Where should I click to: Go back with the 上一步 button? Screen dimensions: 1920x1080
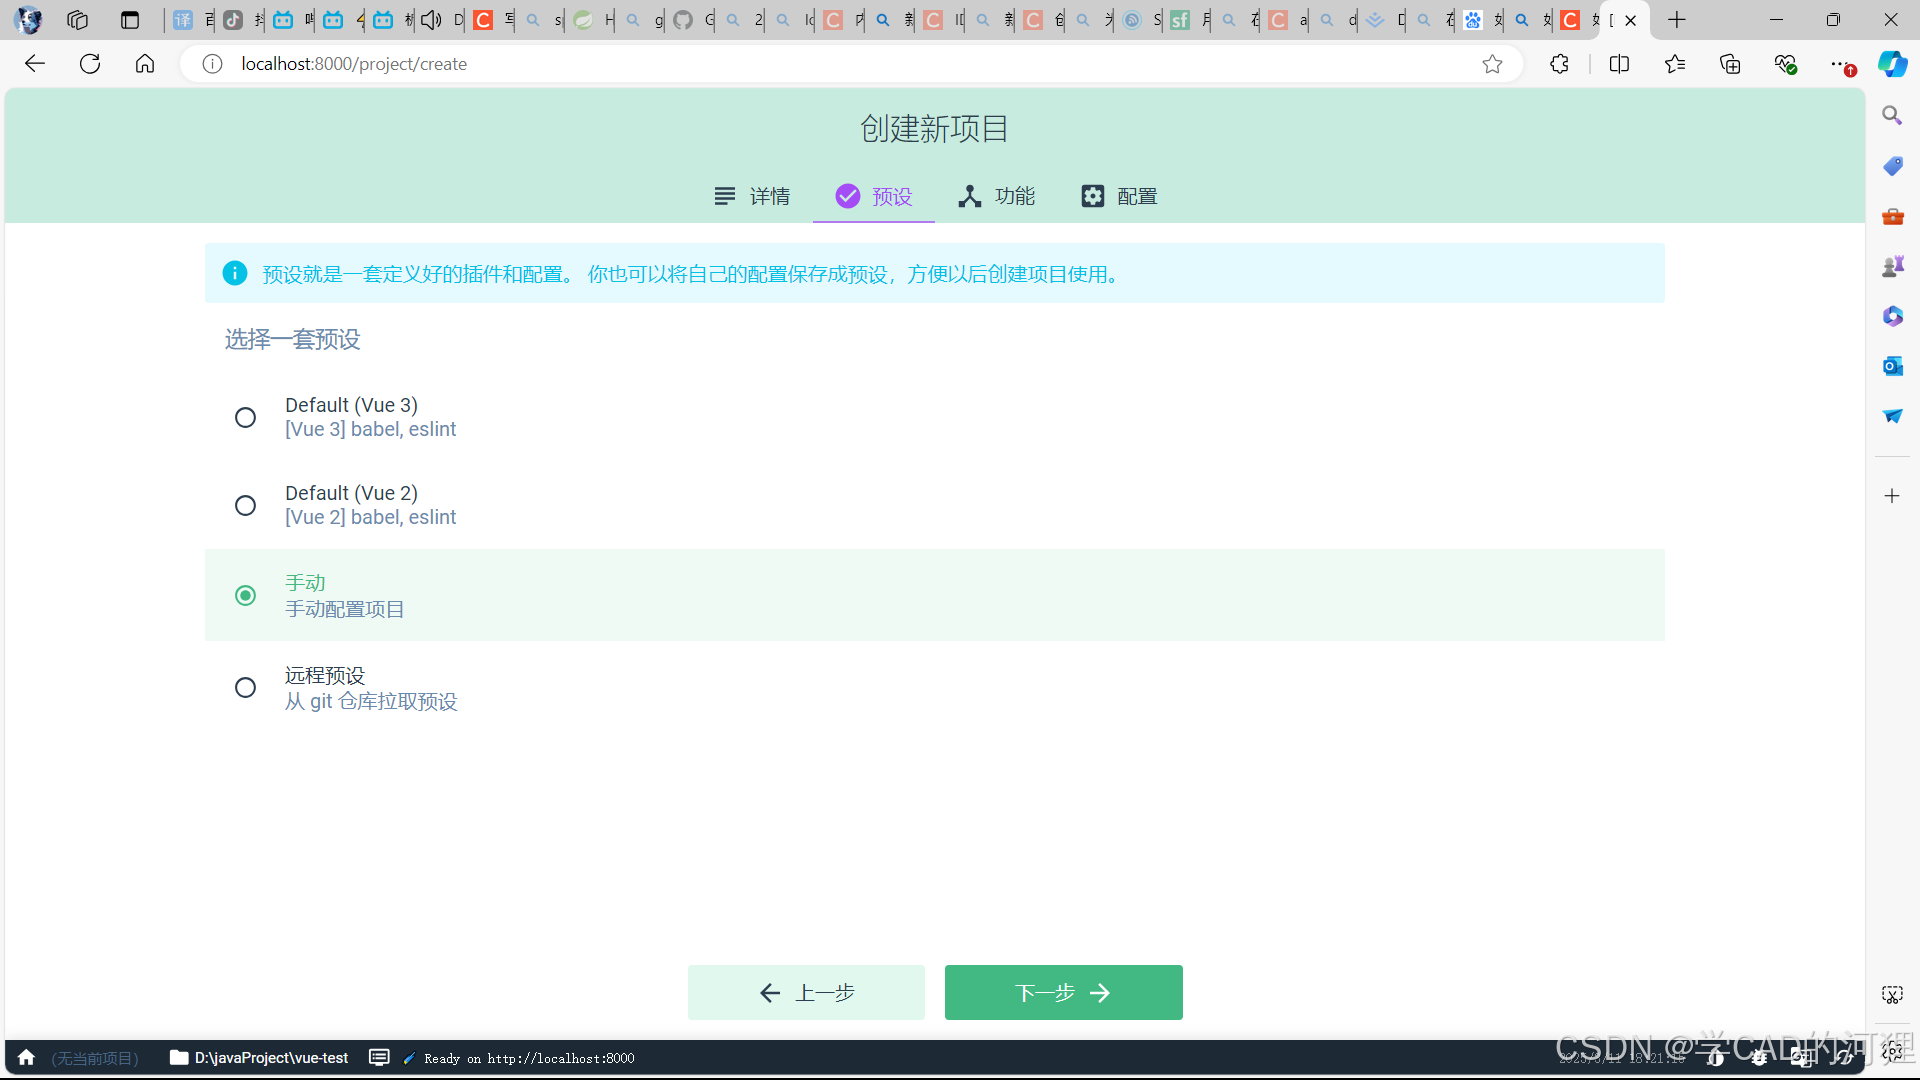806,992
